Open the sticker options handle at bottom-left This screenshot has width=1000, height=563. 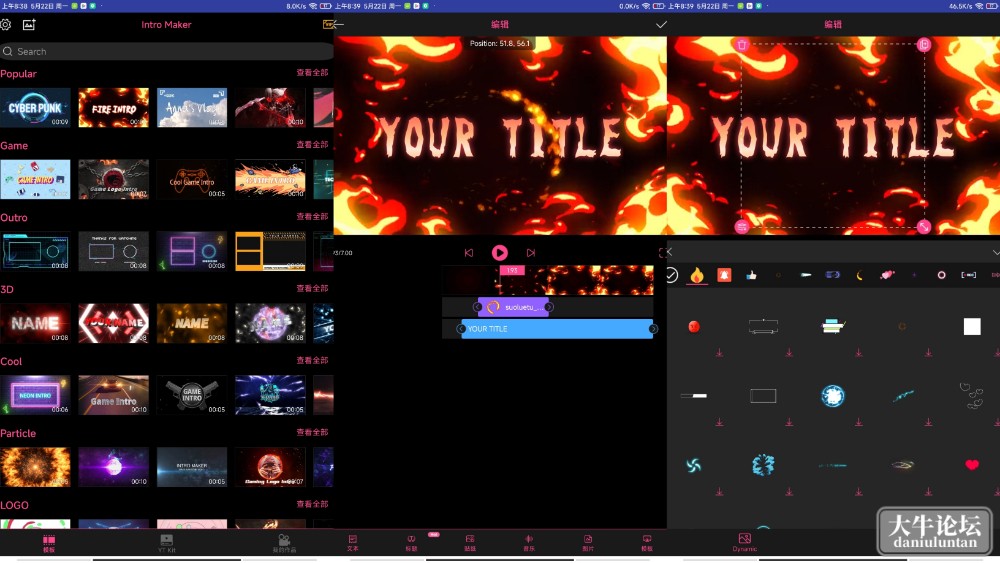pos(742,226)
